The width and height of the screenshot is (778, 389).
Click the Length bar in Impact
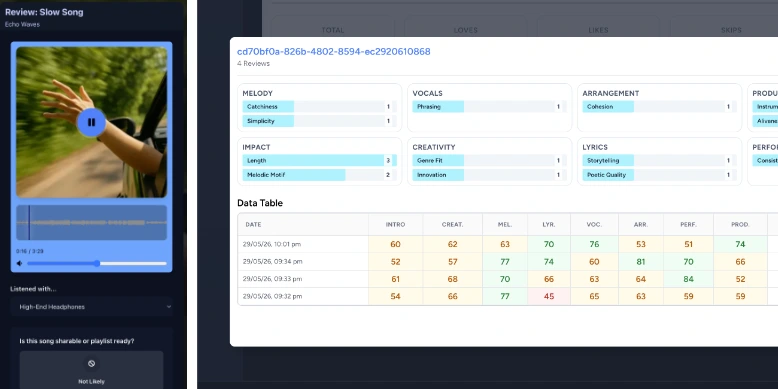pos(319,161)
